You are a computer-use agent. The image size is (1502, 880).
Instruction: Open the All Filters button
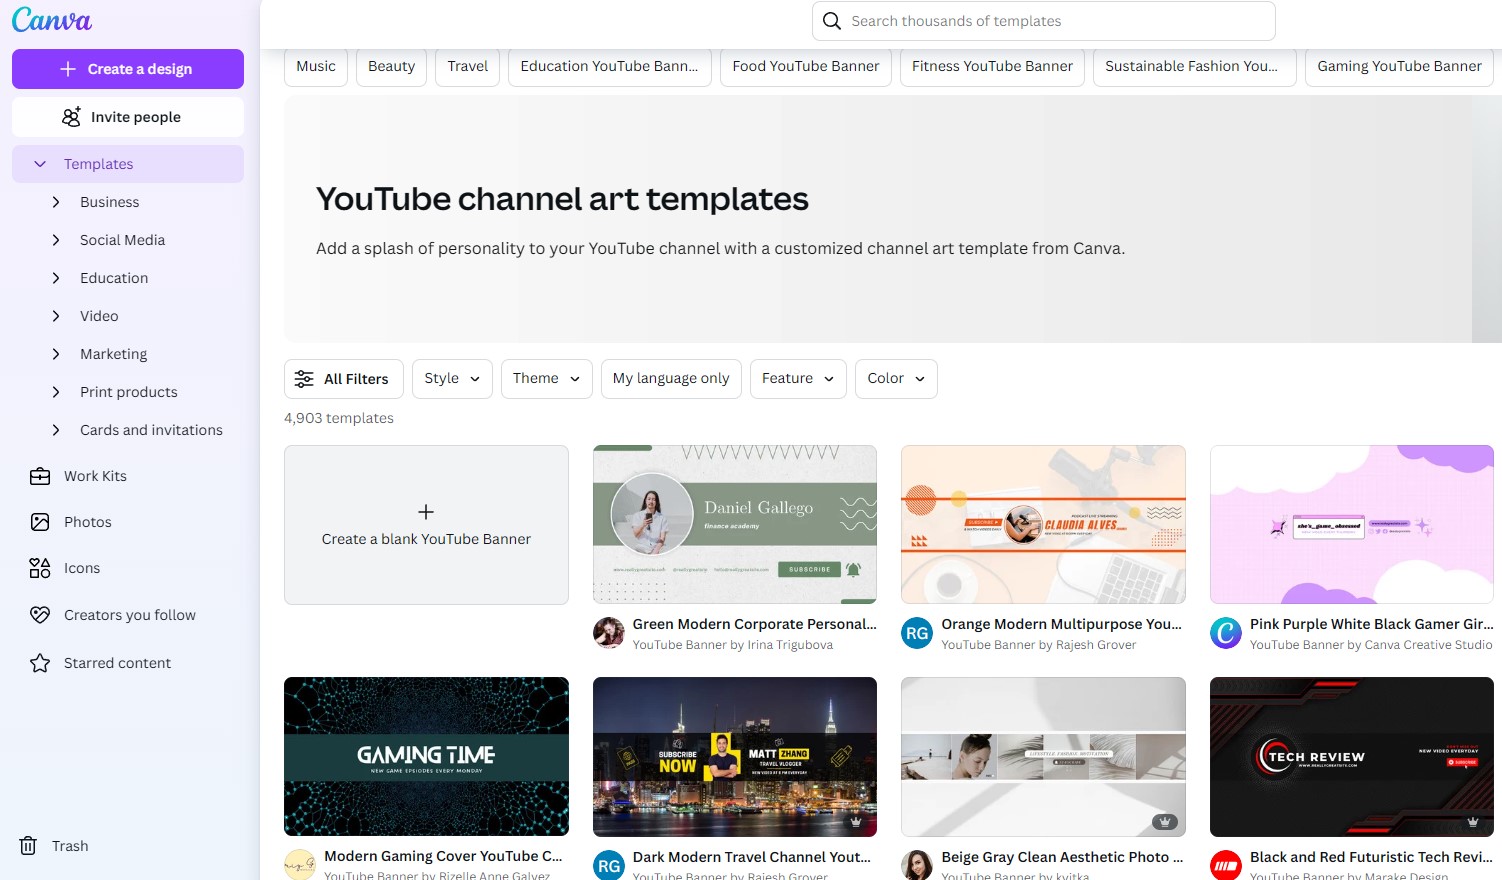coord(344,379)
